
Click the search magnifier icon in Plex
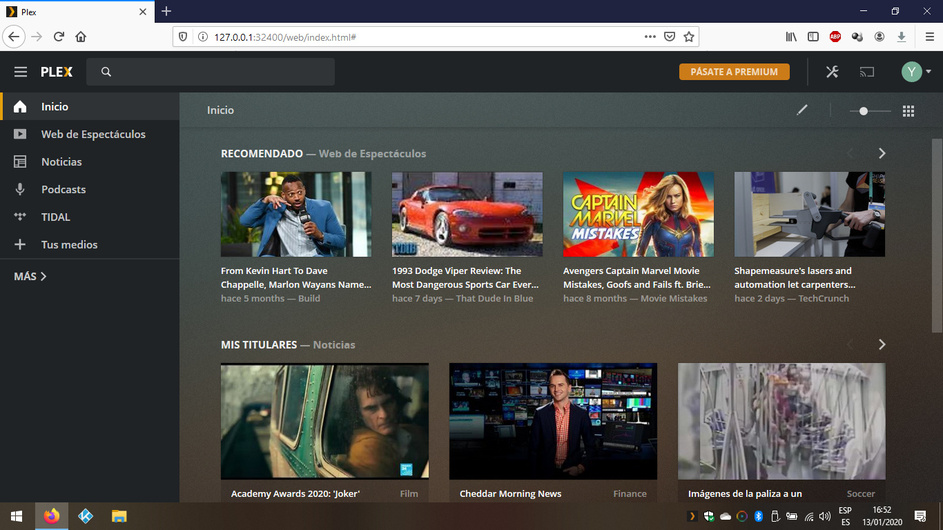tap(106, 72)
